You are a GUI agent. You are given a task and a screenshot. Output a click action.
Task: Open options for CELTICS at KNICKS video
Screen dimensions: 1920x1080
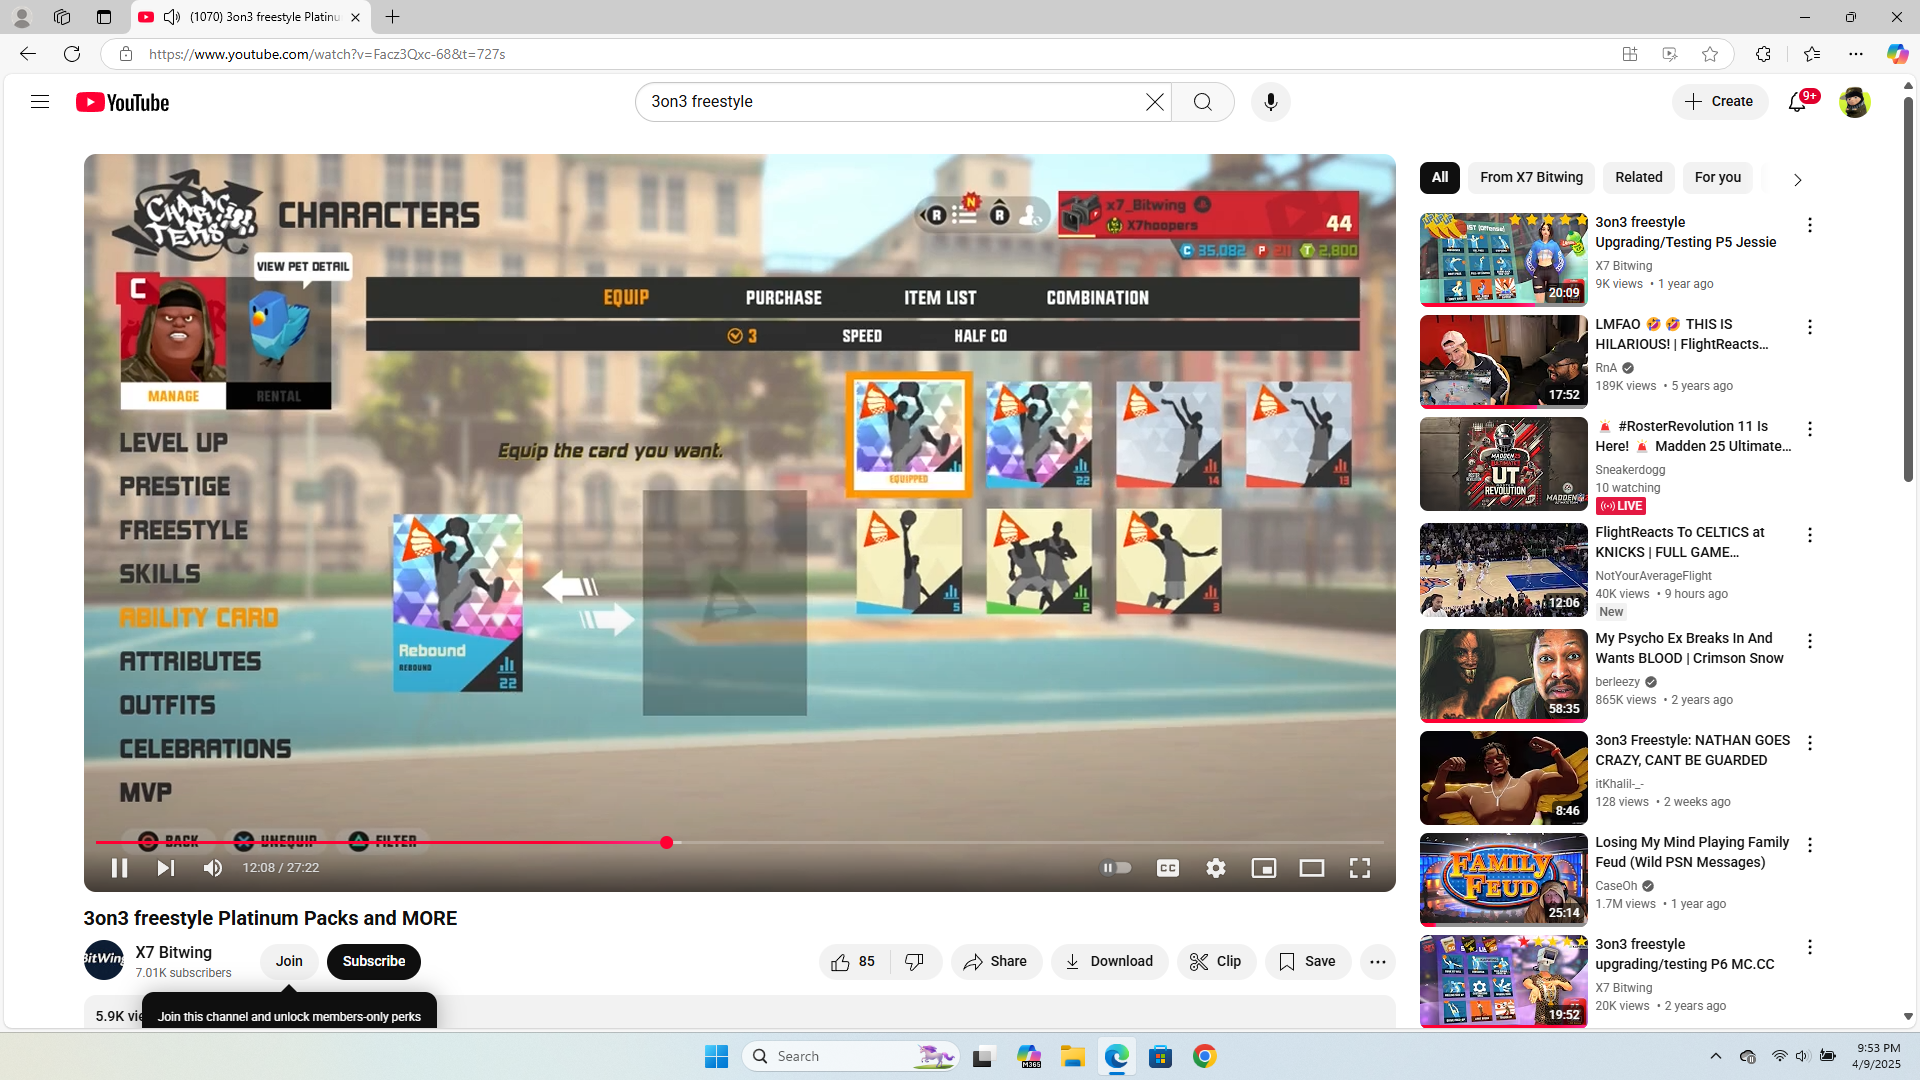point(1810,536)
